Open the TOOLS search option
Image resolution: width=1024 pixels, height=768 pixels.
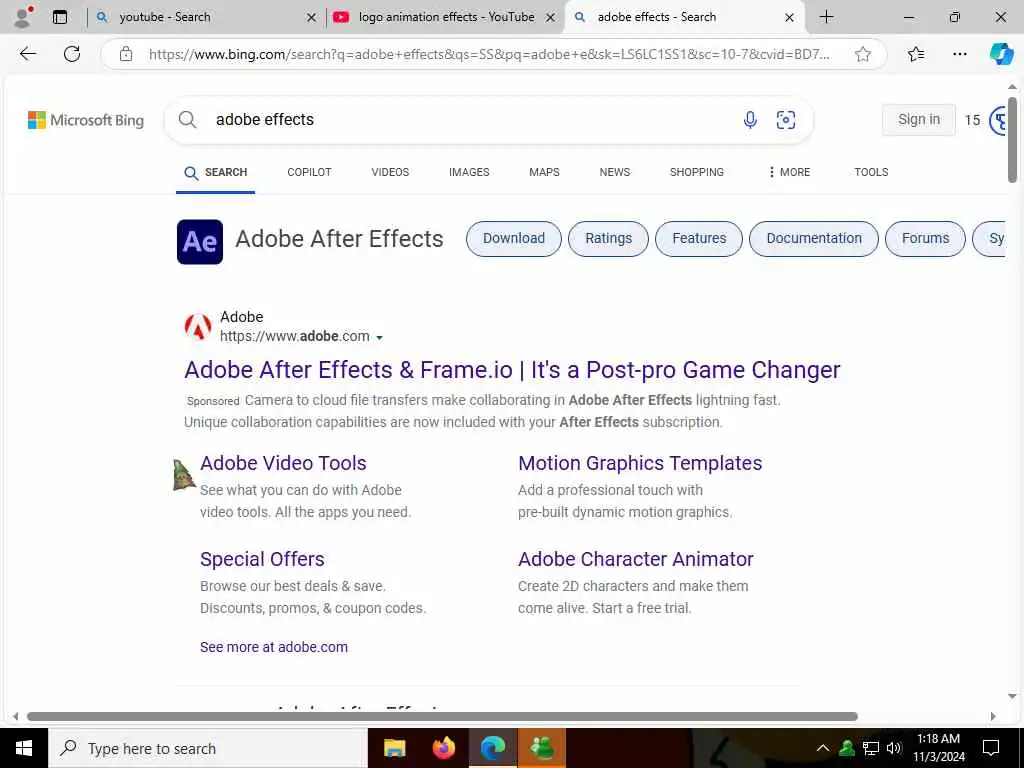871,172
